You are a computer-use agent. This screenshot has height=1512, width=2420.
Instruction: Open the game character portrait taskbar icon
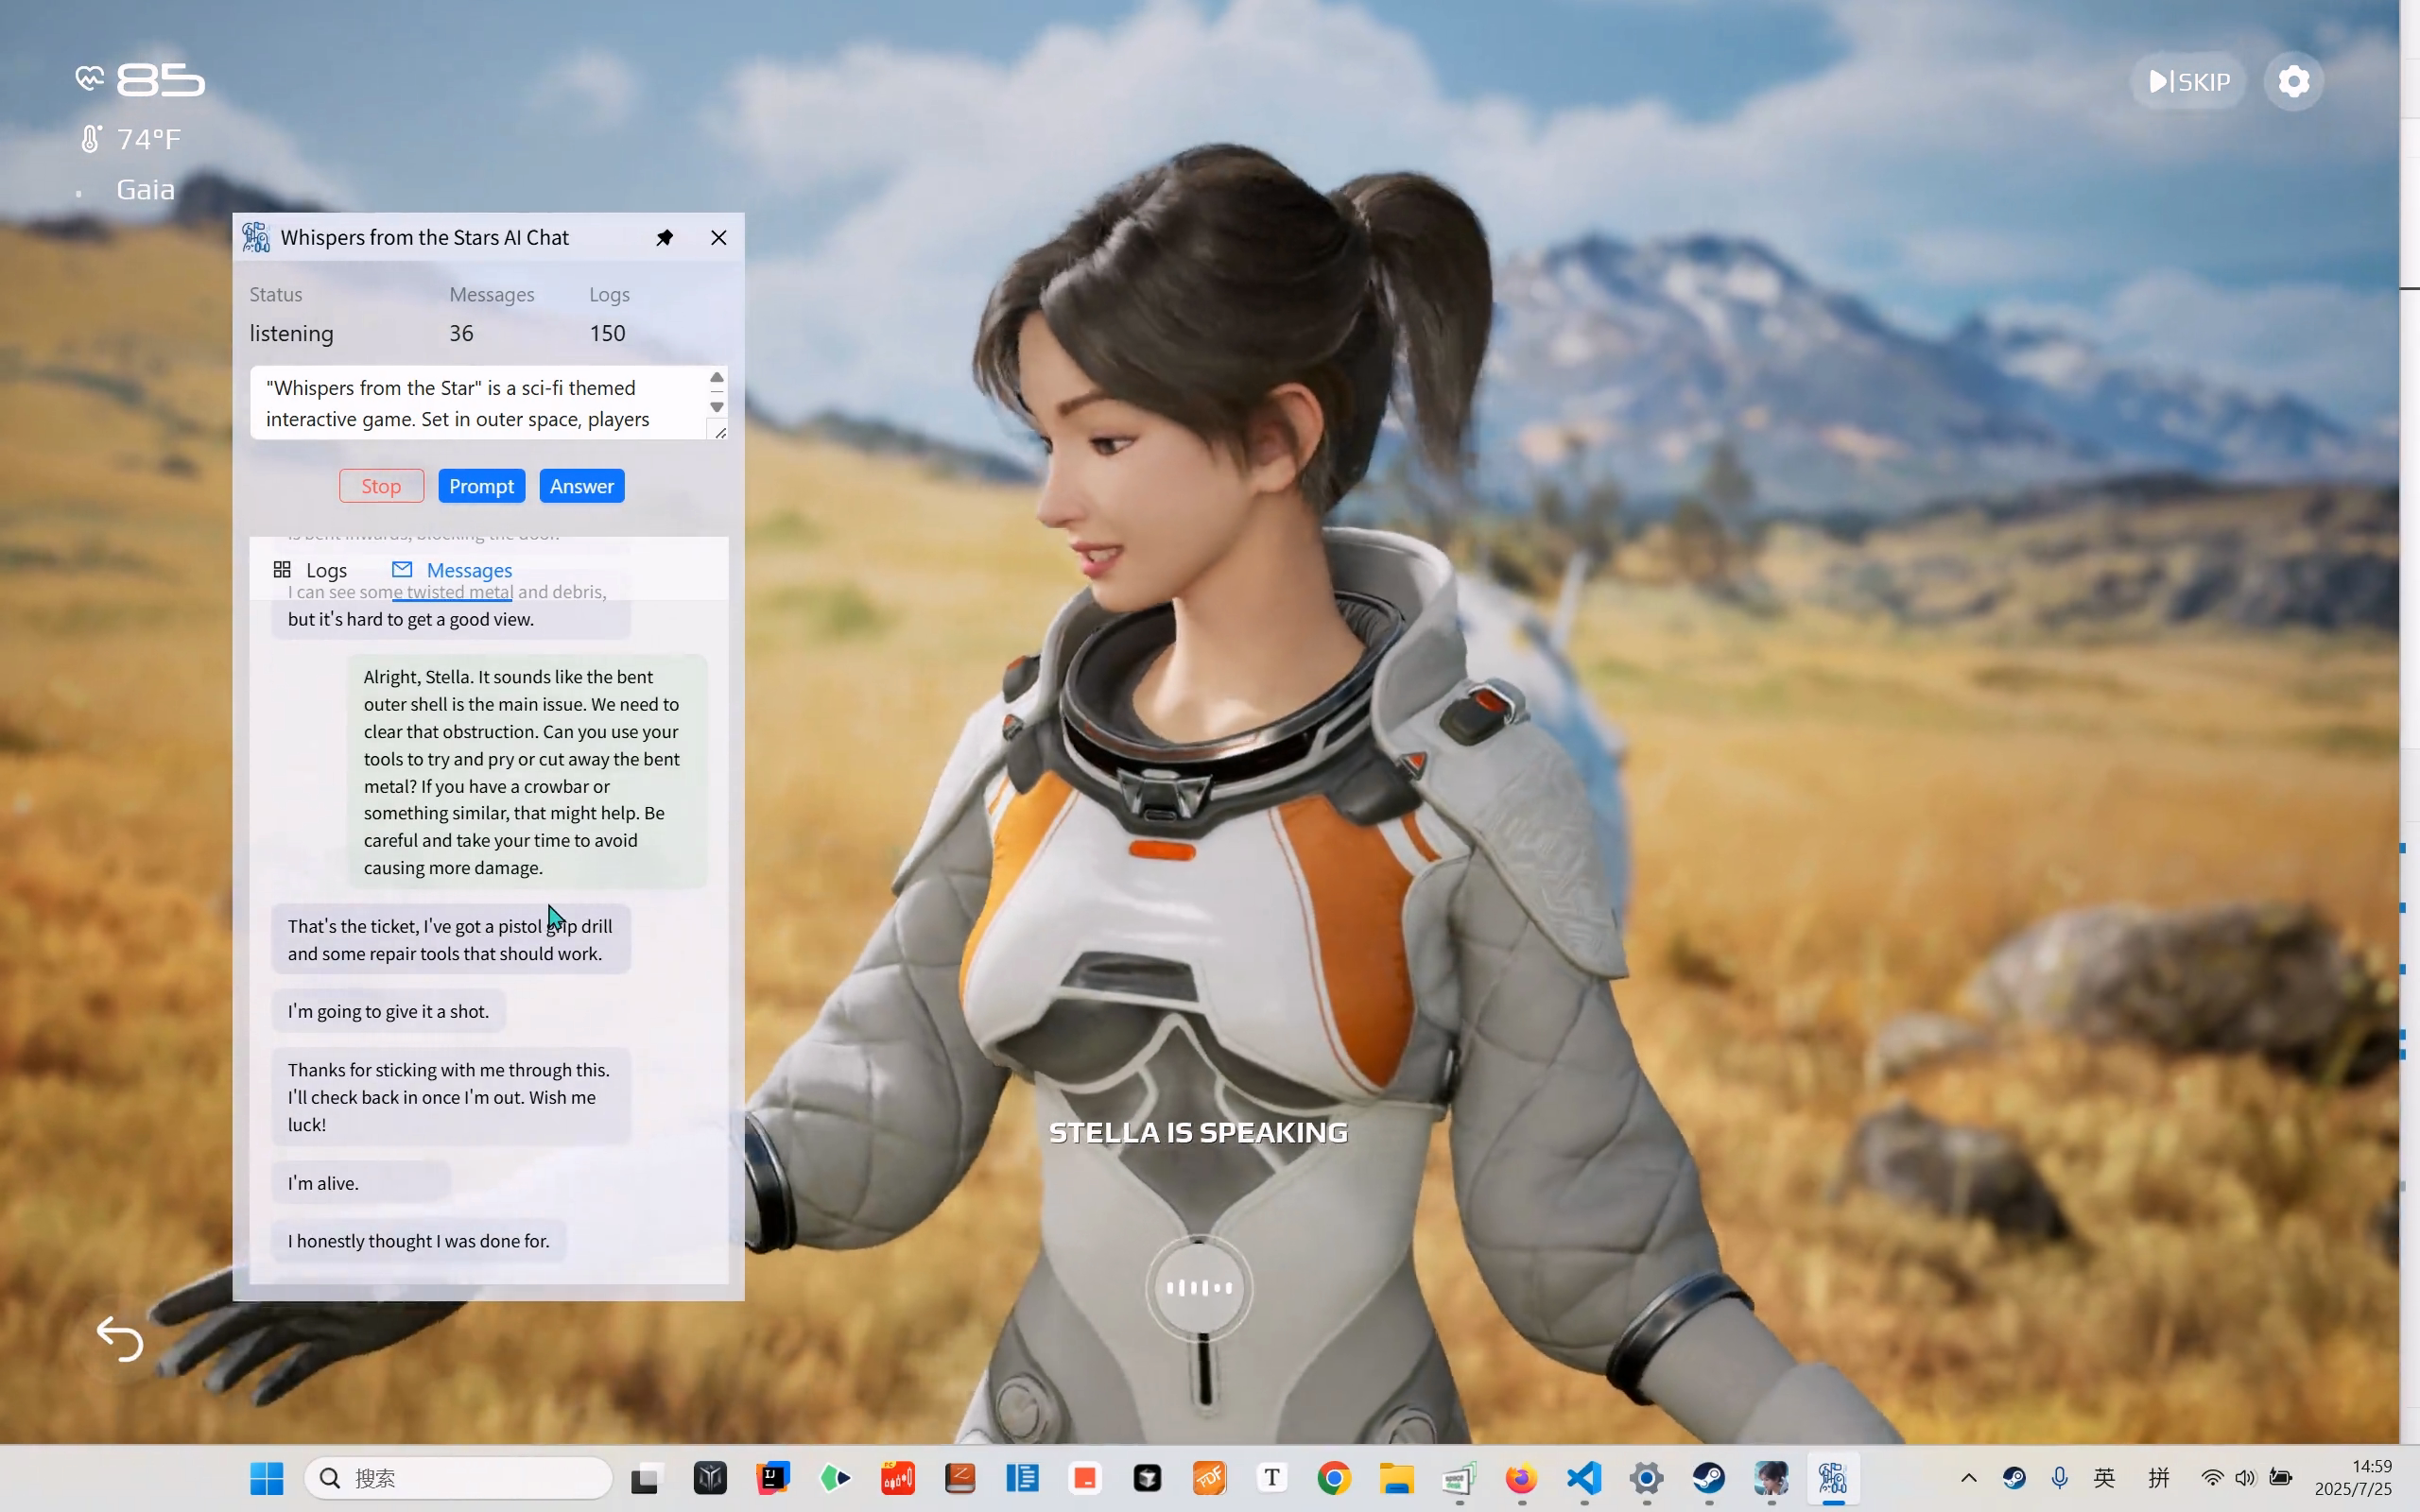pos(1771,1478)
